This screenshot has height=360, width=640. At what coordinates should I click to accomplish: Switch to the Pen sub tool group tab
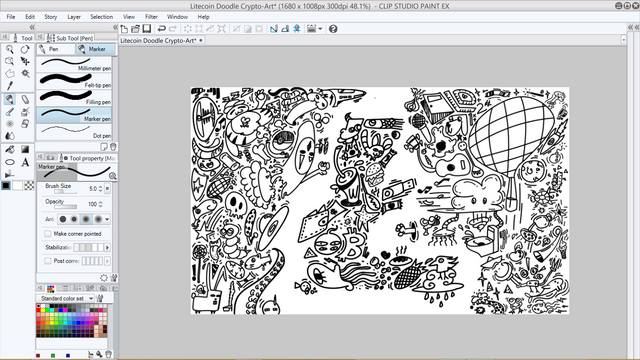[x=56, y=49]
